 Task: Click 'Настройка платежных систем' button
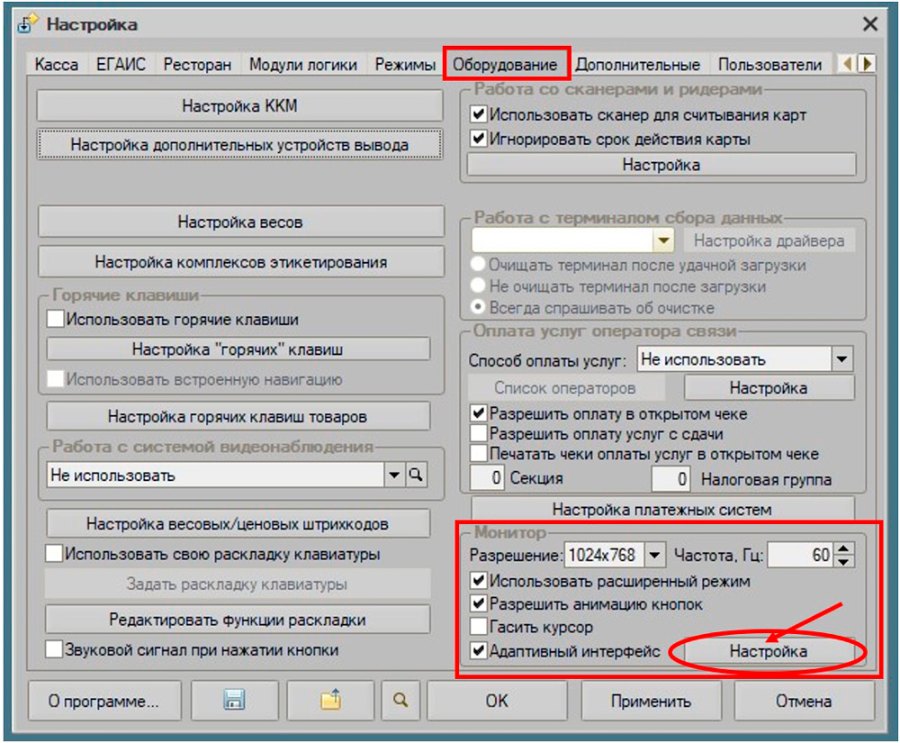(x=662, y=509)
